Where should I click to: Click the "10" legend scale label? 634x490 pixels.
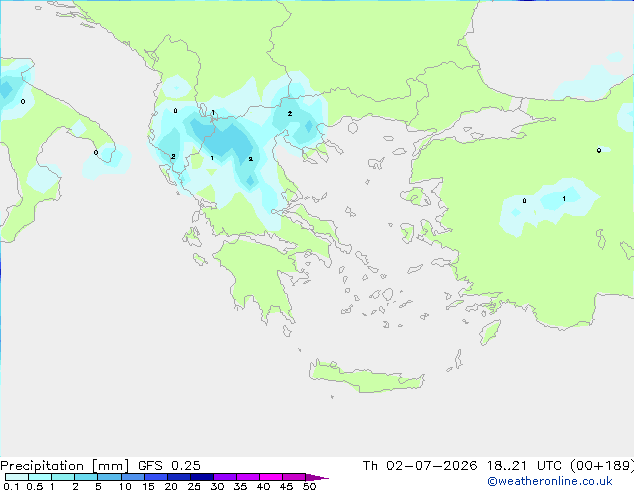pyautogui.click(x=125, y=486)
